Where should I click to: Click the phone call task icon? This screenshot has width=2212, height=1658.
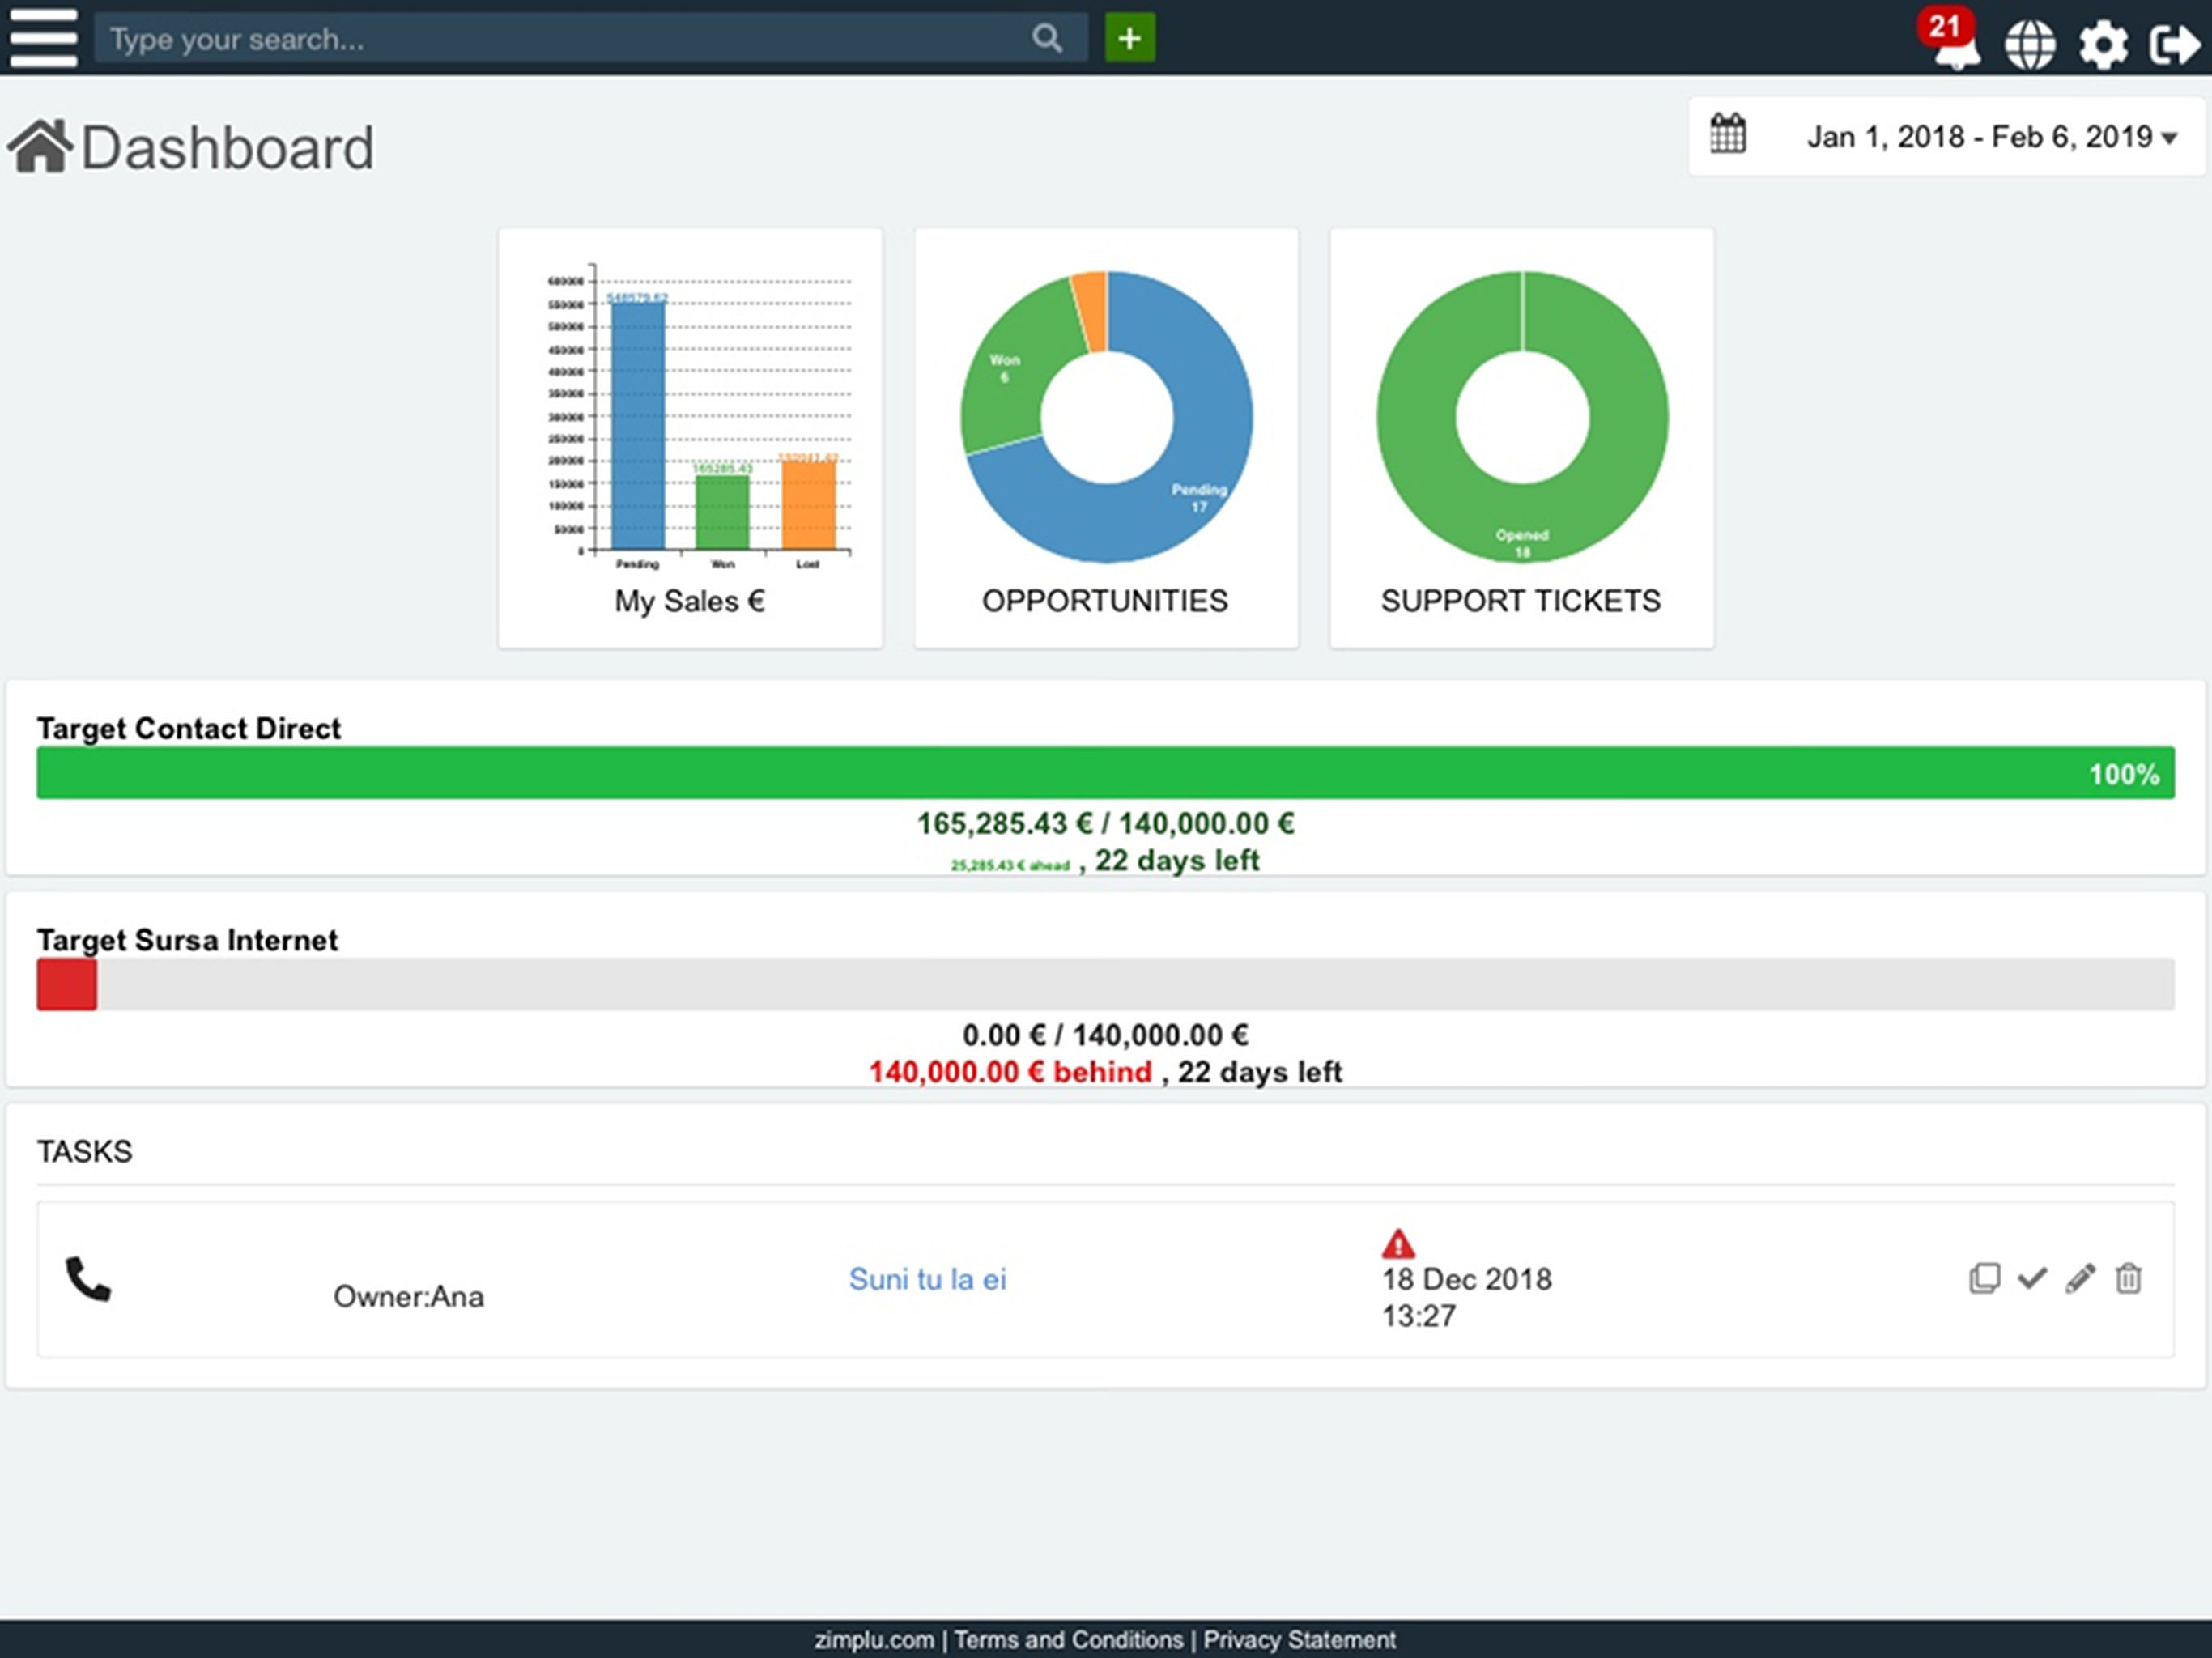click(x=88, y=1279)
